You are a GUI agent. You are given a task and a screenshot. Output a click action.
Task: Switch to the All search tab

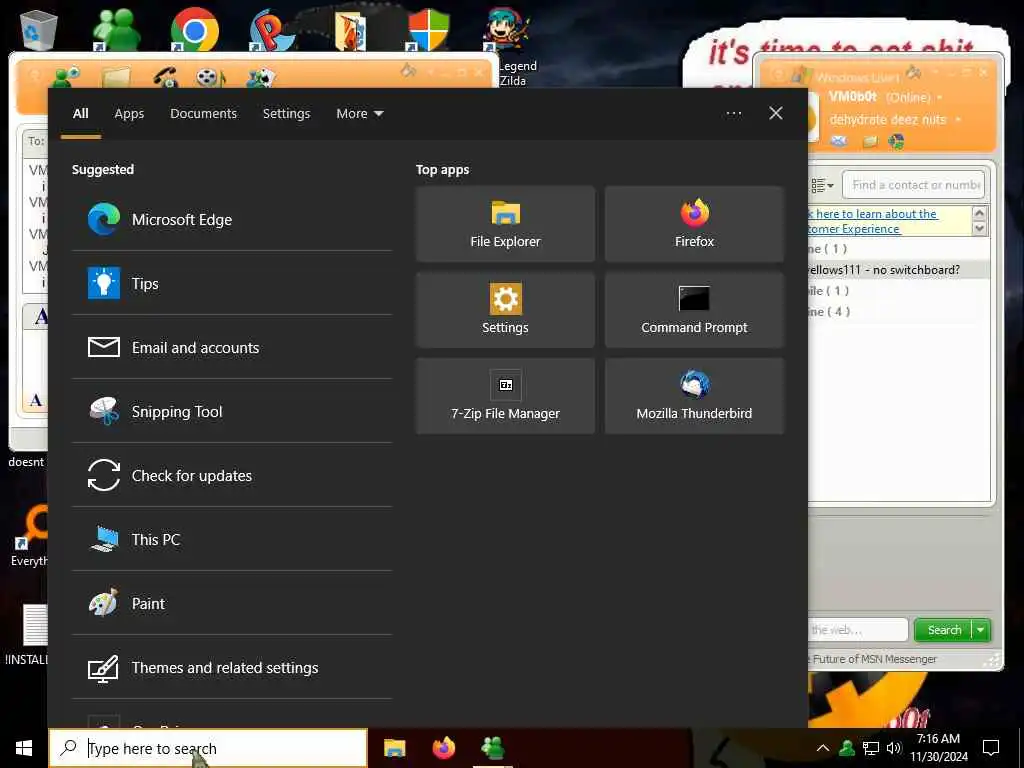[80, 114]
